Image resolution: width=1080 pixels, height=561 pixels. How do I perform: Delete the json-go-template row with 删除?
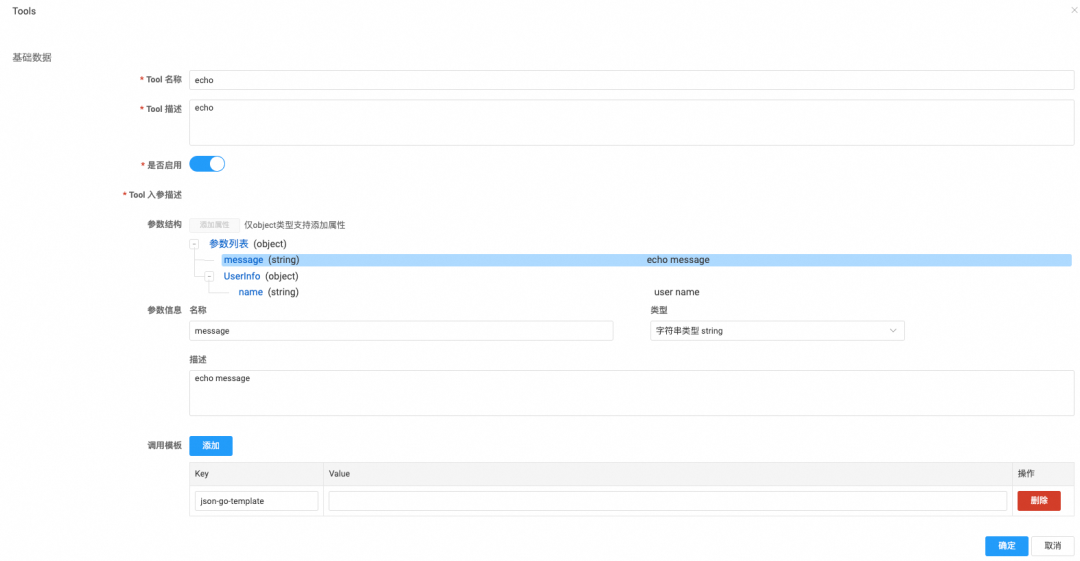tap(1038, 501)
